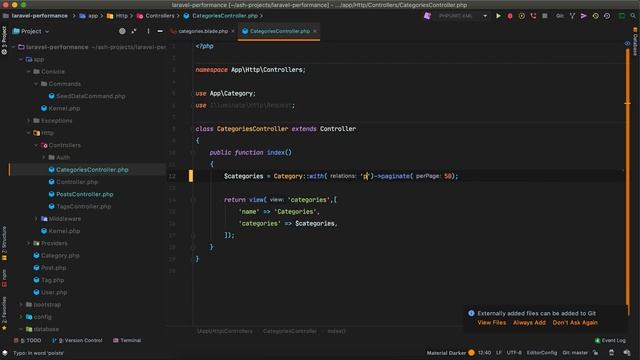Screen dimensions: 640x360
Task: Click the Listen for PHP Debug Connections phone icon
Action: click(x=533, y=16)
